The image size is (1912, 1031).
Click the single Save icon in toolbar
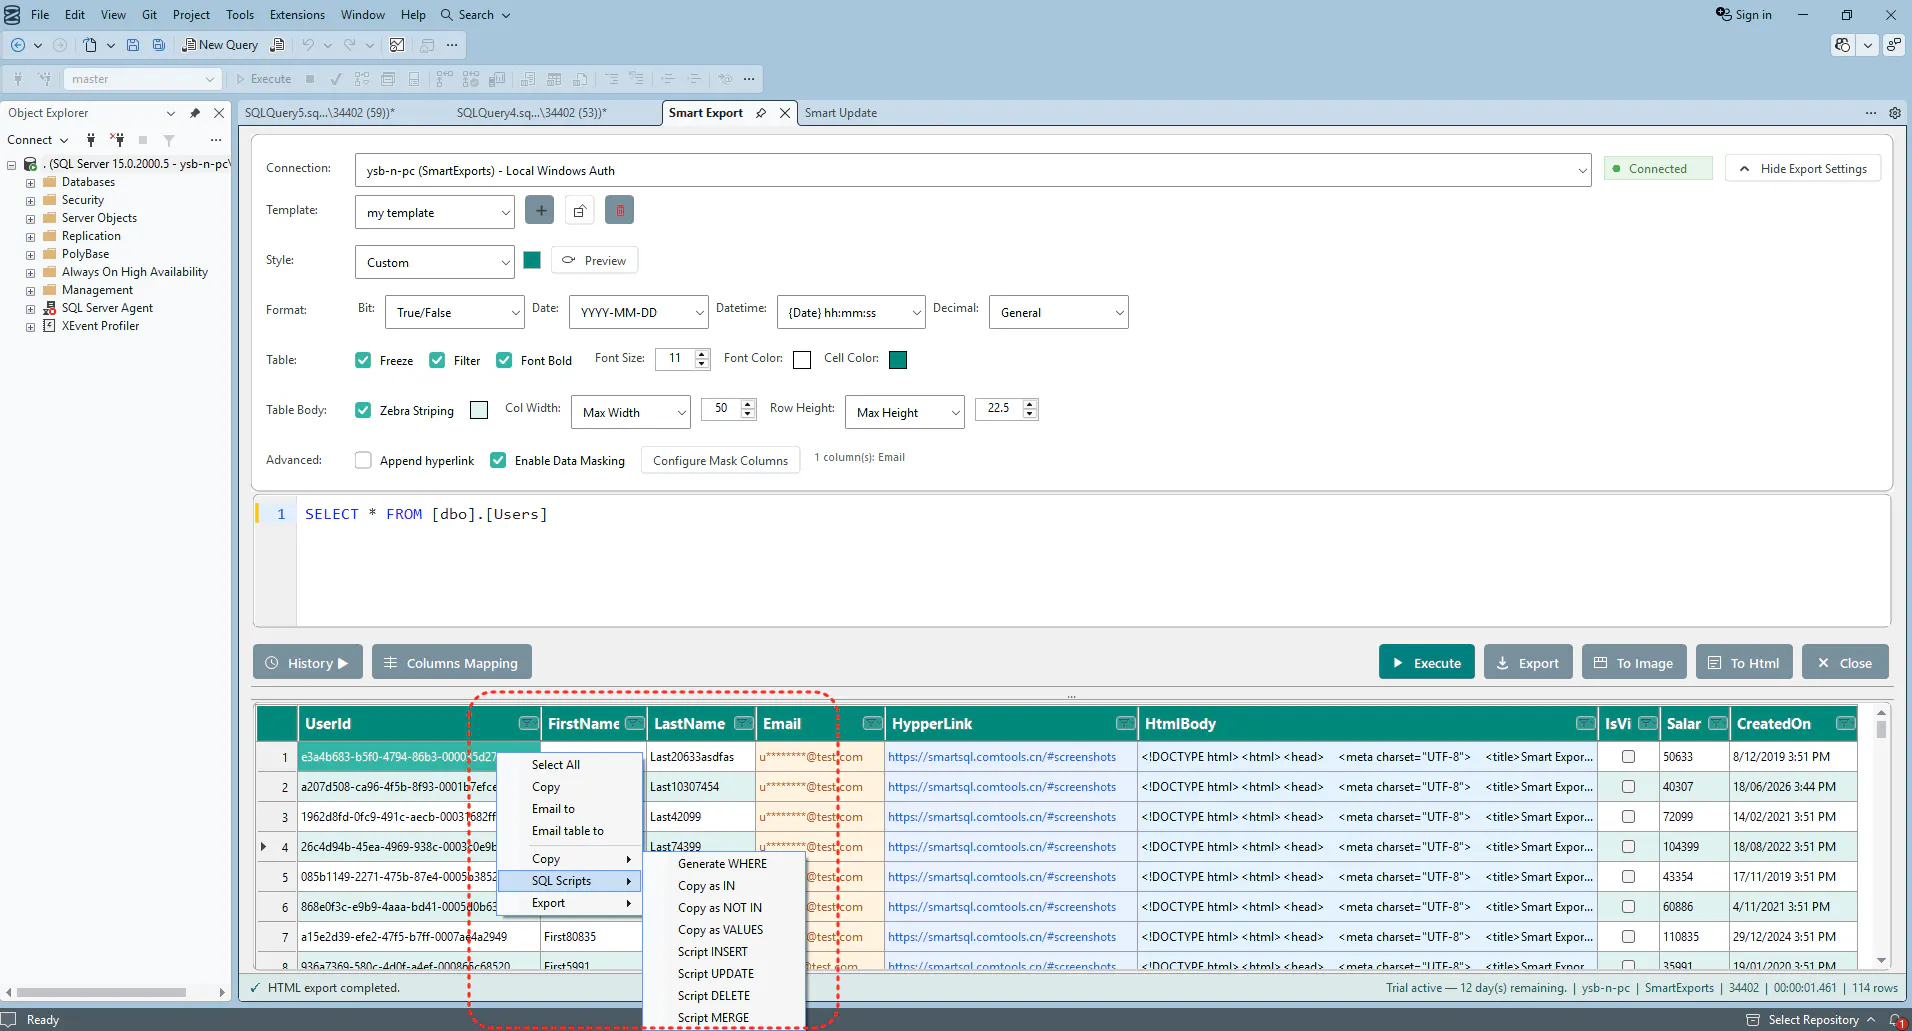[133, 45]
